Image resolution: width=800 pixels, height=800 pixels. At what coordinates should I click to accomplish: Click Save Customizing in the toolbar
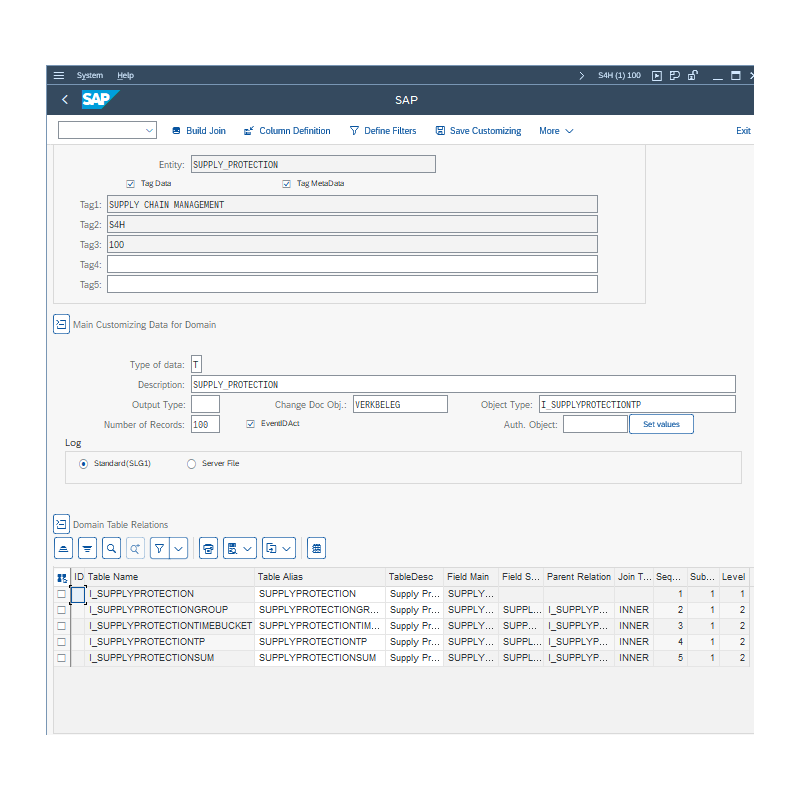tap(478, 131)
